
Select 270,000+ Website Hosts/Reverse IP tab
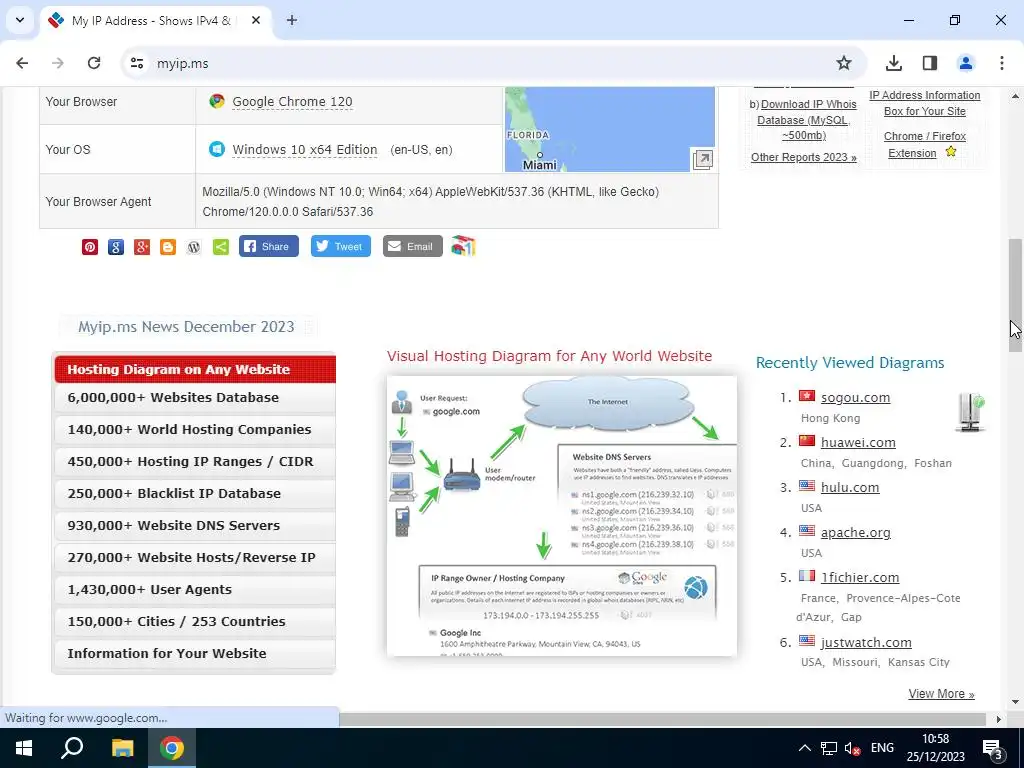195,558
